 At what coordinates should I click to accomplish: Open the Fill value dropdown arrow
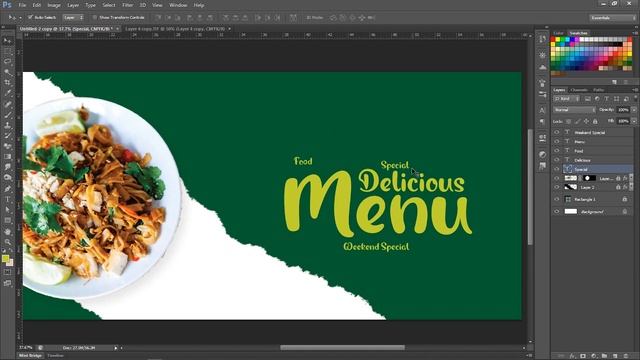tap(634, 121)
